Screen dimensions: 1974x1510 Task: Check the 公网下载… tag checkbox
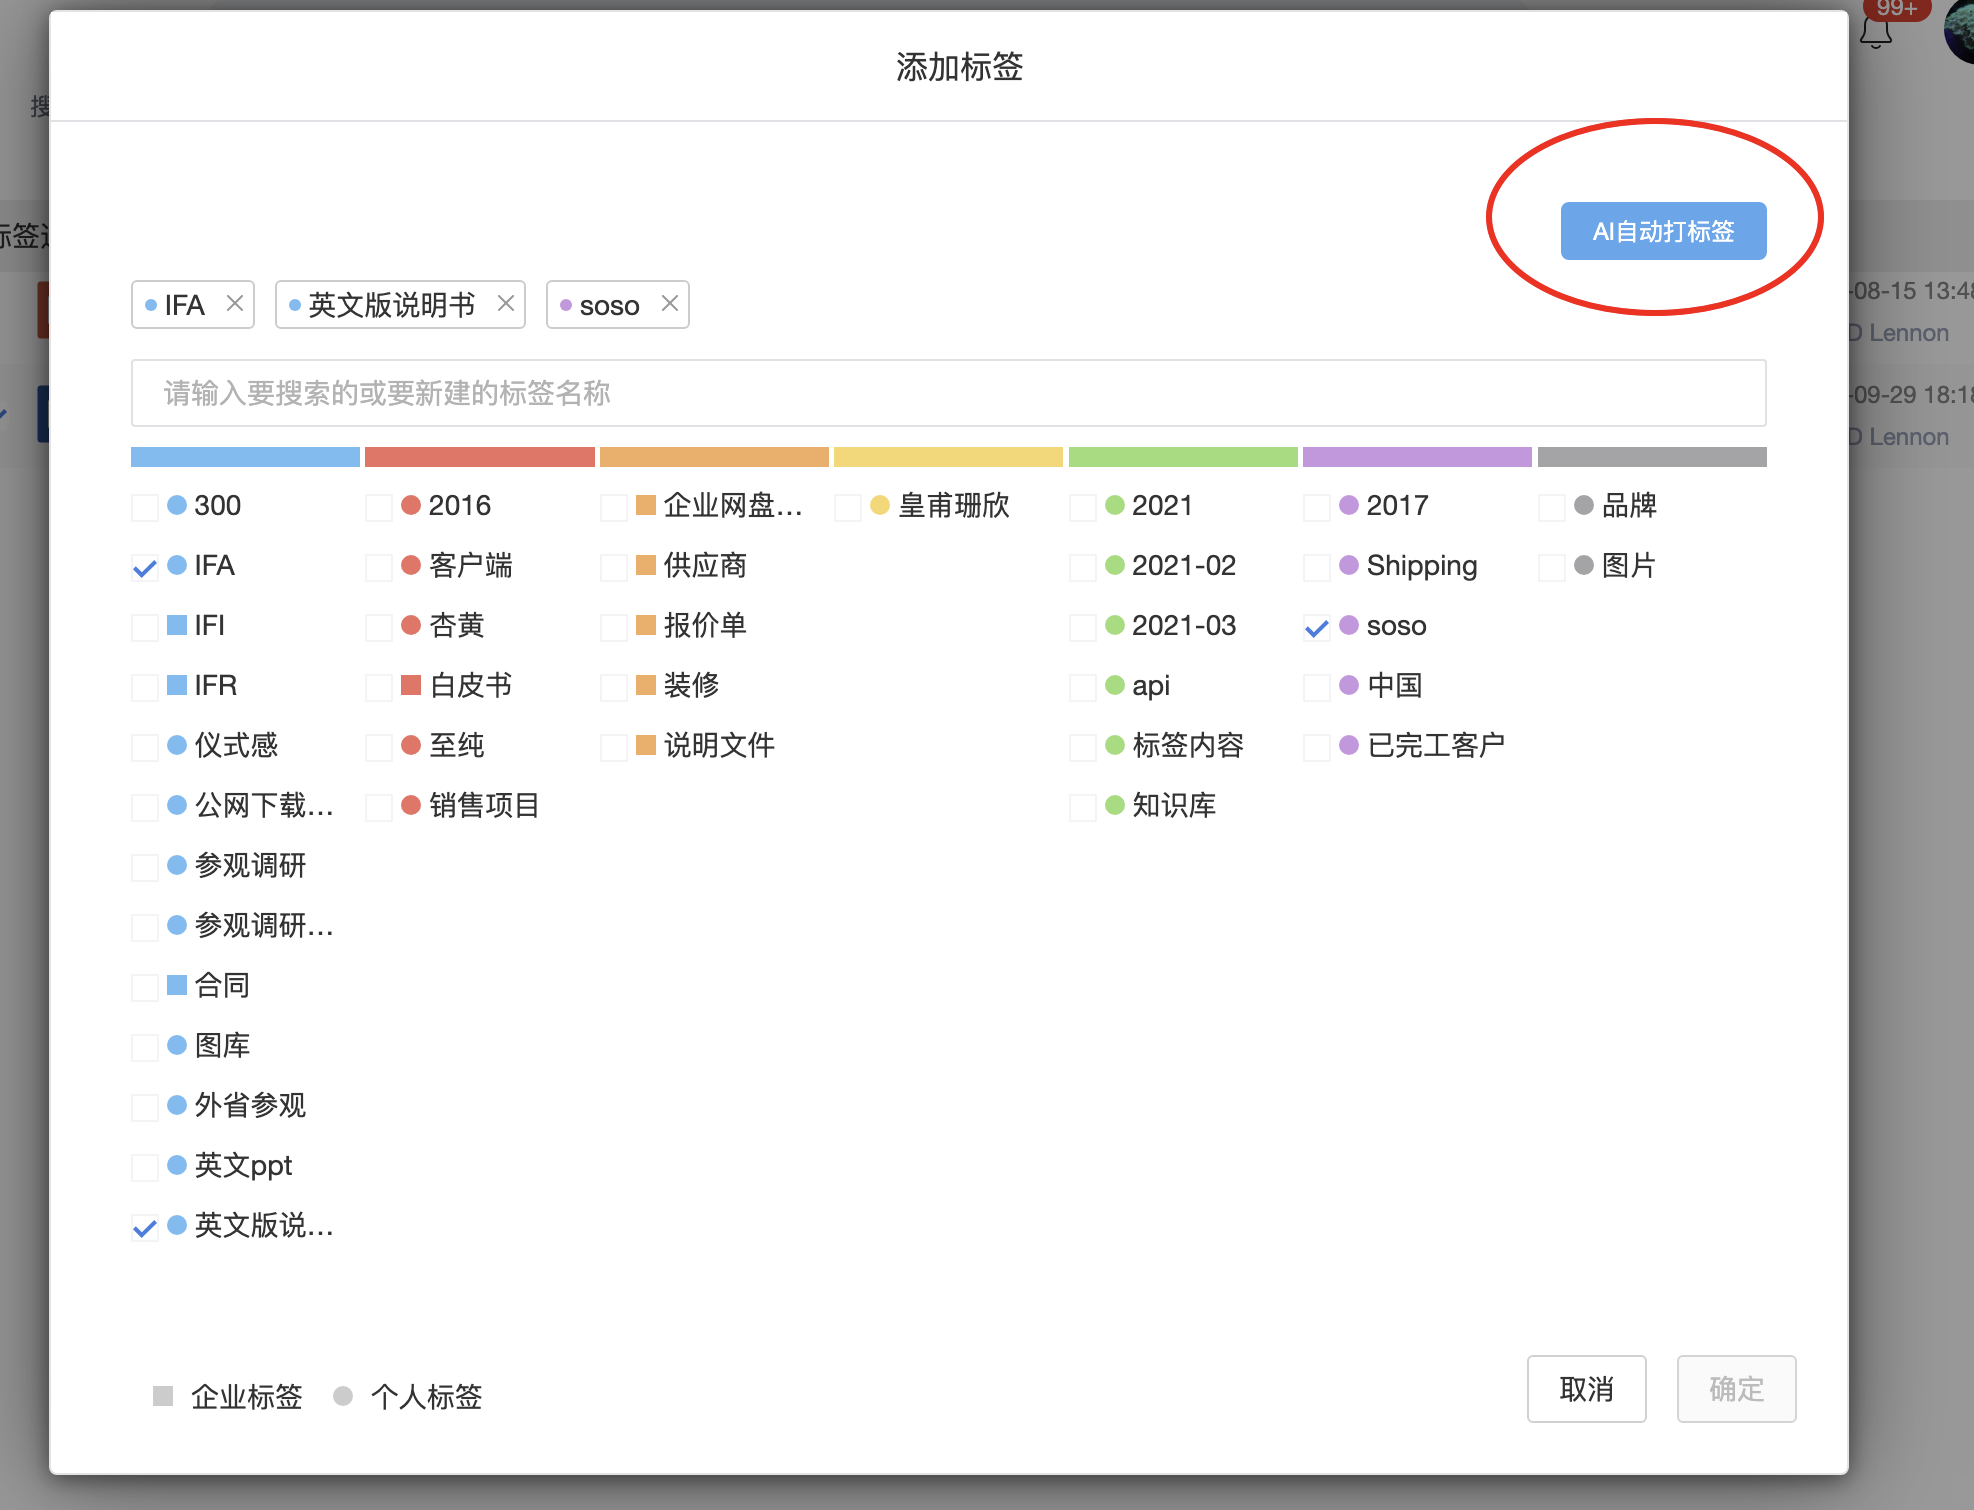(145, 807)
